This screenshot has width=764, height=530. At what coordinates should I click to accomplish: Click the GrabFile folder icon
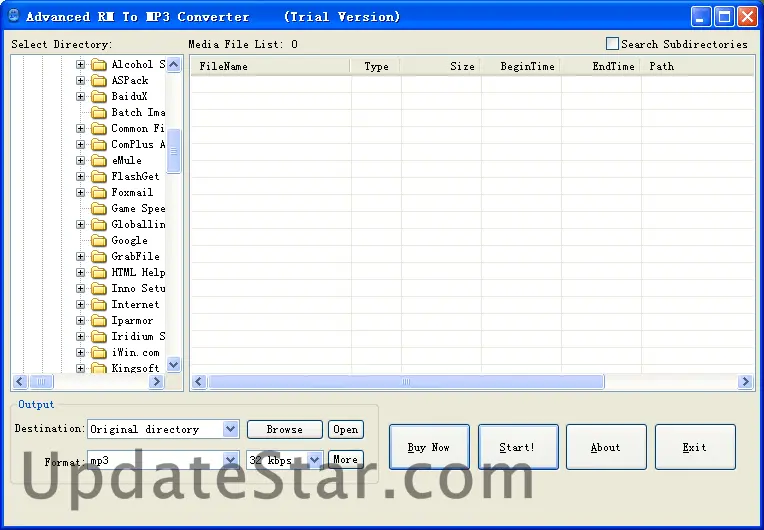click(99, 257)
